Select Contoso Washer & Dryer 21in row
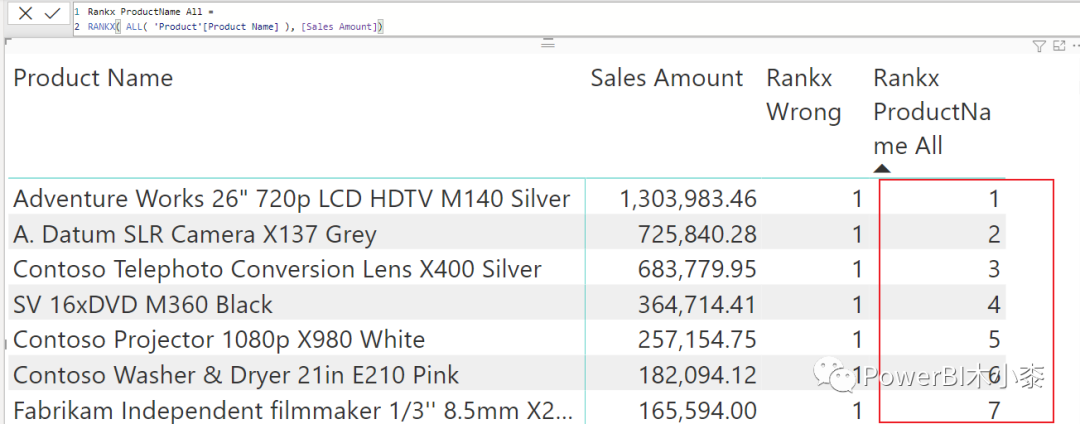The height and width of the screenshot is (424, 1080). [x=236, y=376]
